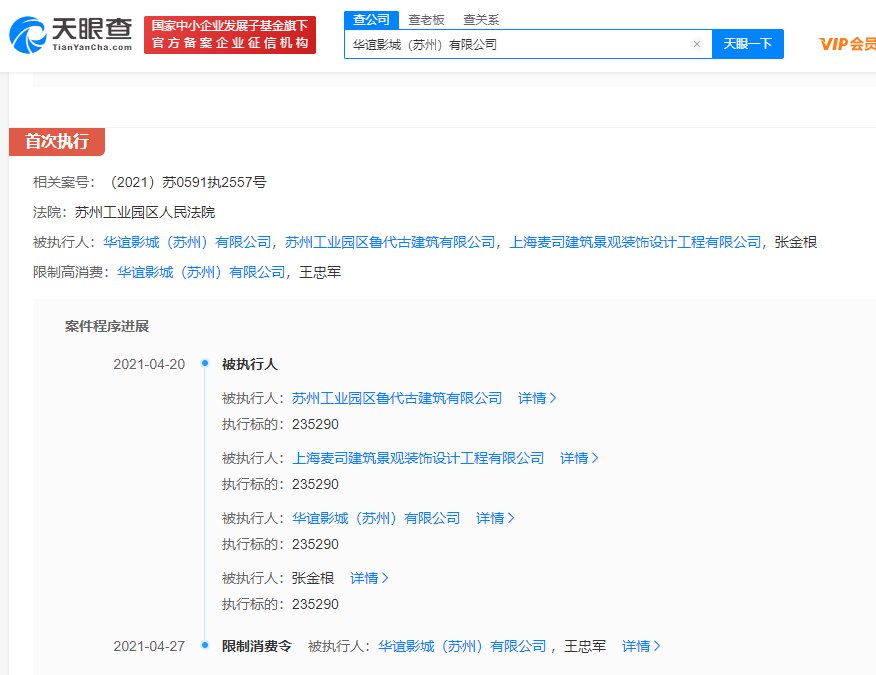This screenshot has height=675, width=876.
Task: View 详情 for 张金根
Action: point(369,578)
